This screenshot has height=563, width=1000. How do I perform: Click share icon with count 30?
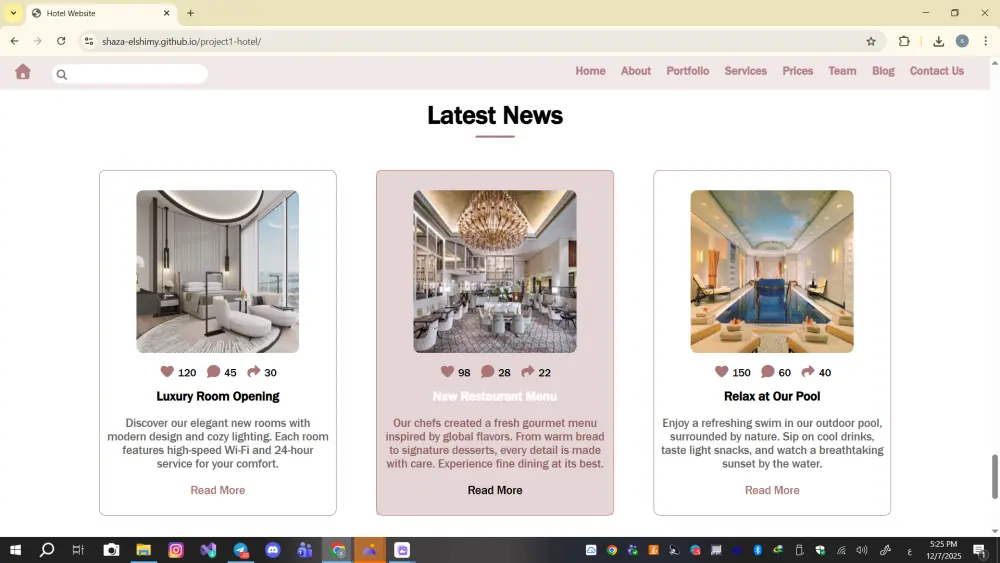(254, 371)
